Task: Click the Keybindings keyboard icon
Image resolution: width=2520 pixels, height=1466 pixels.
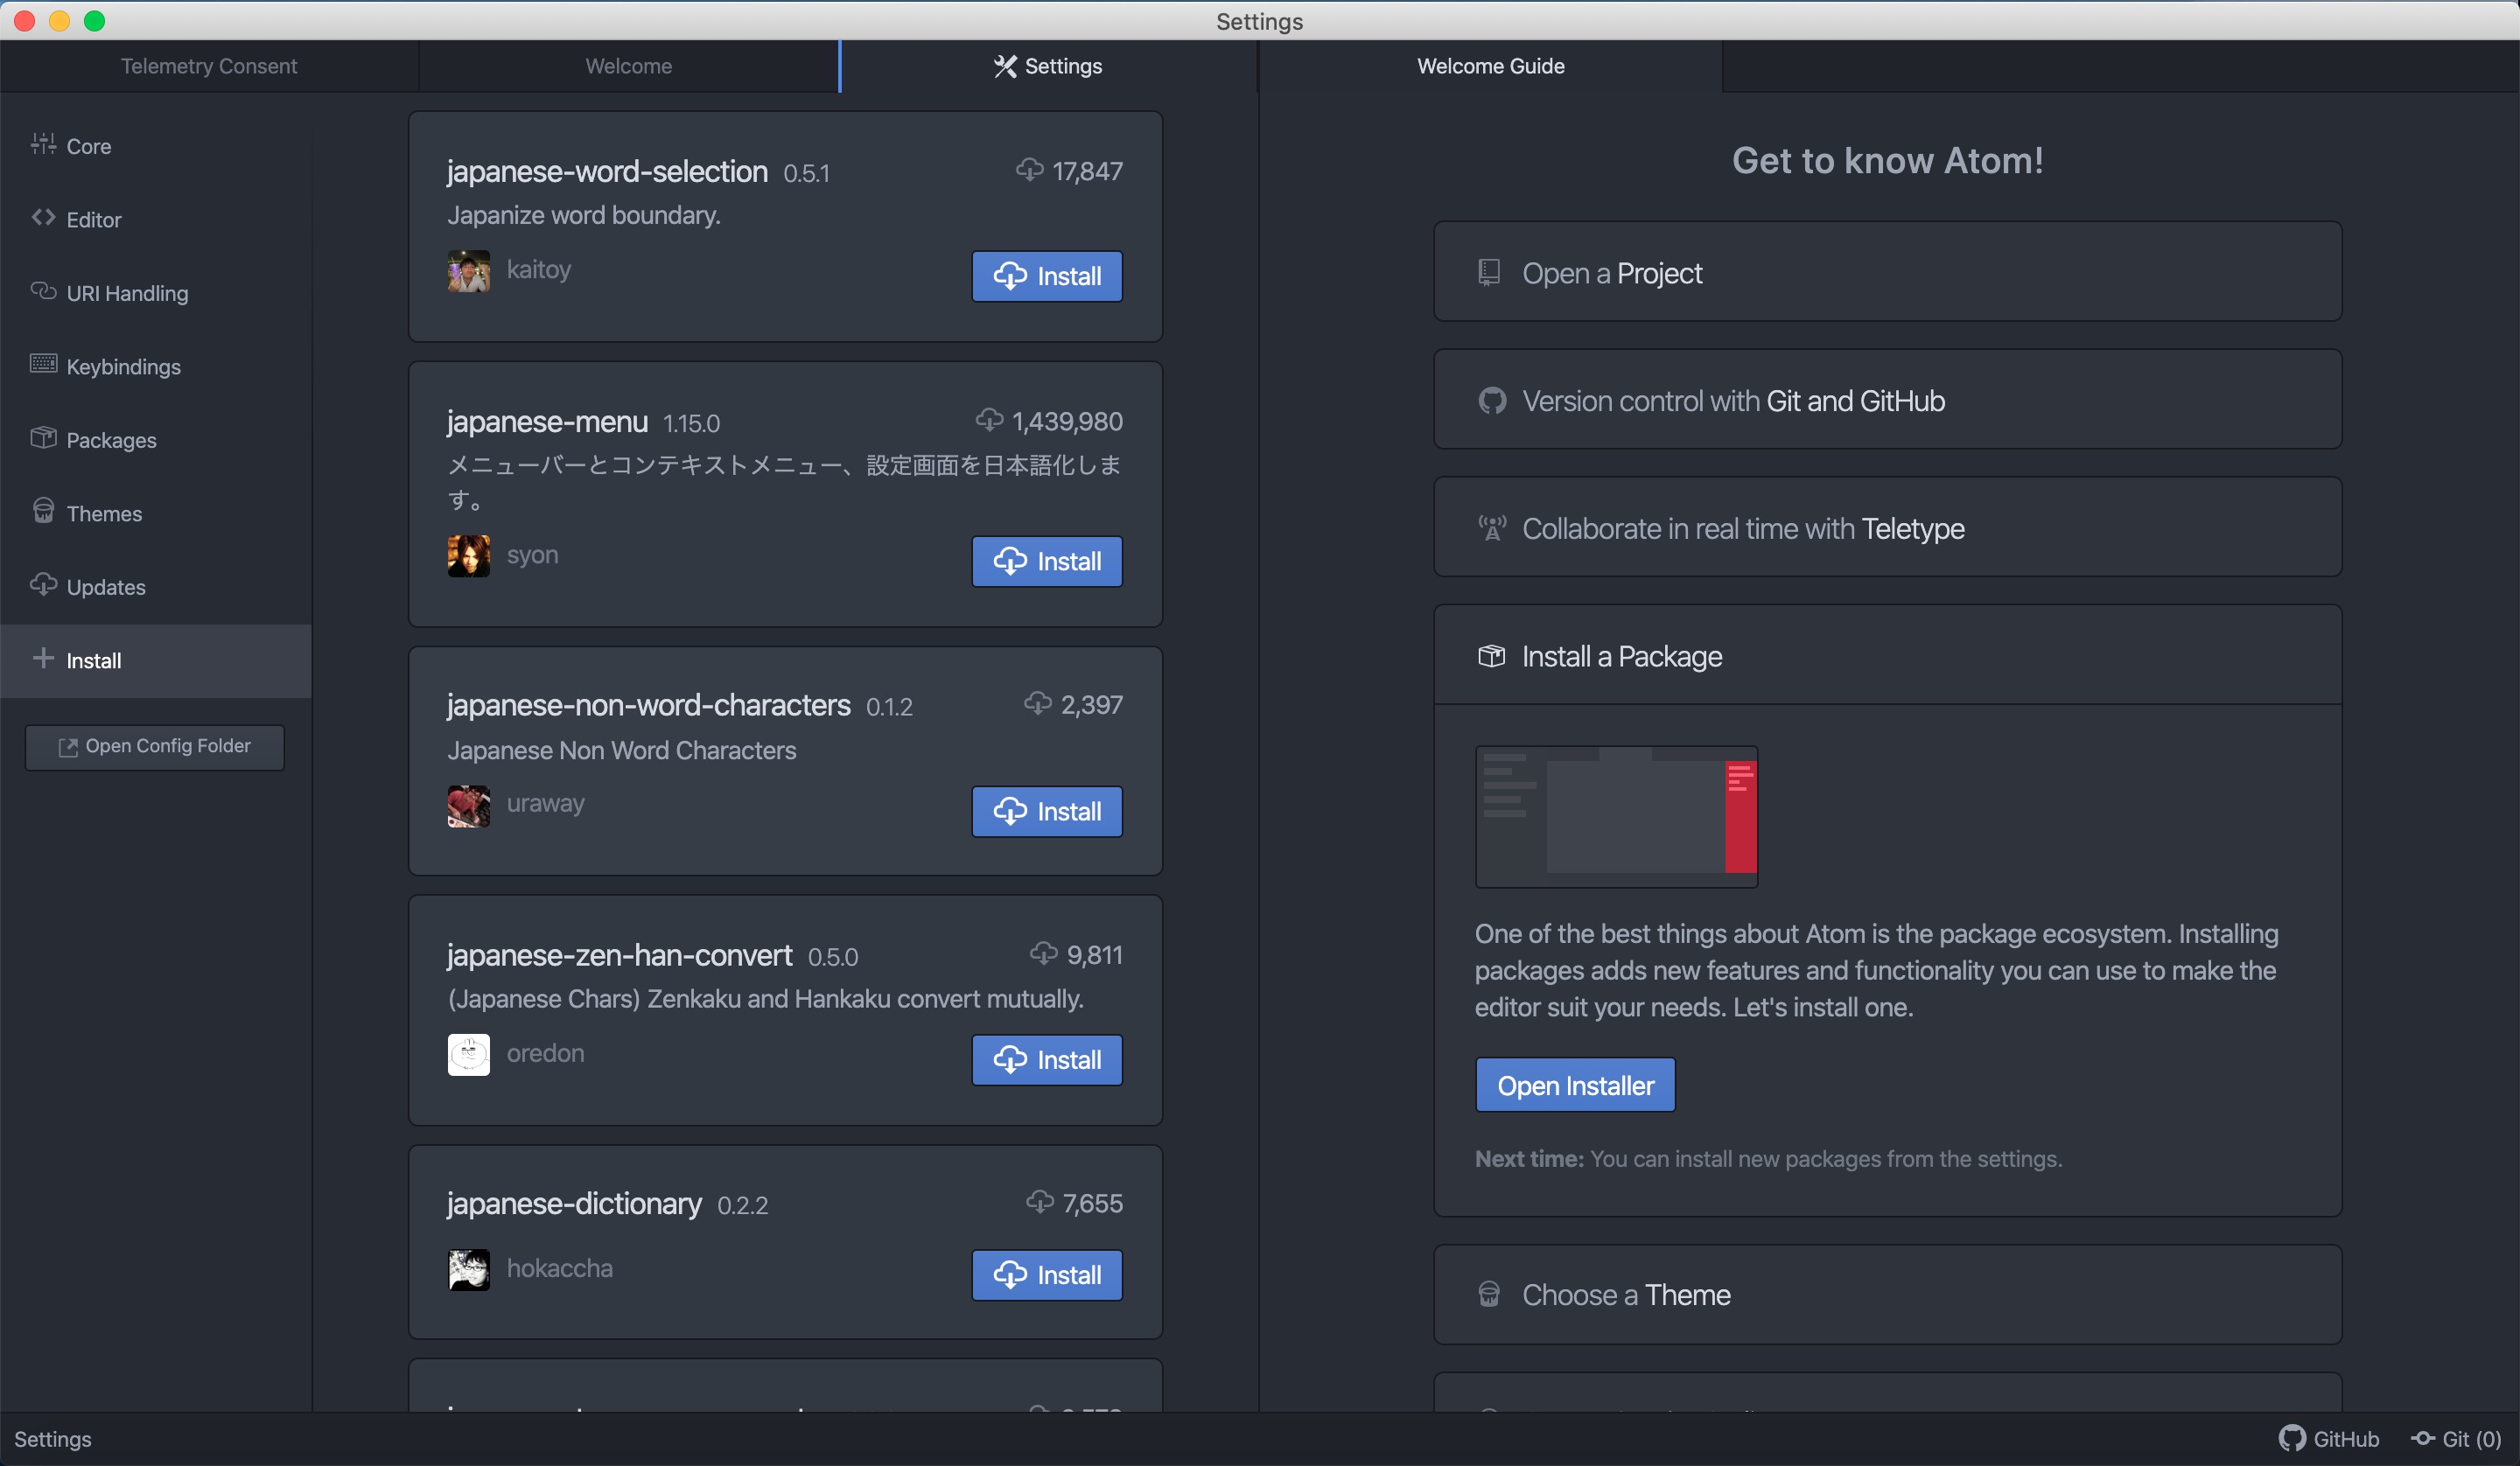Action: [x=43, y=364]
